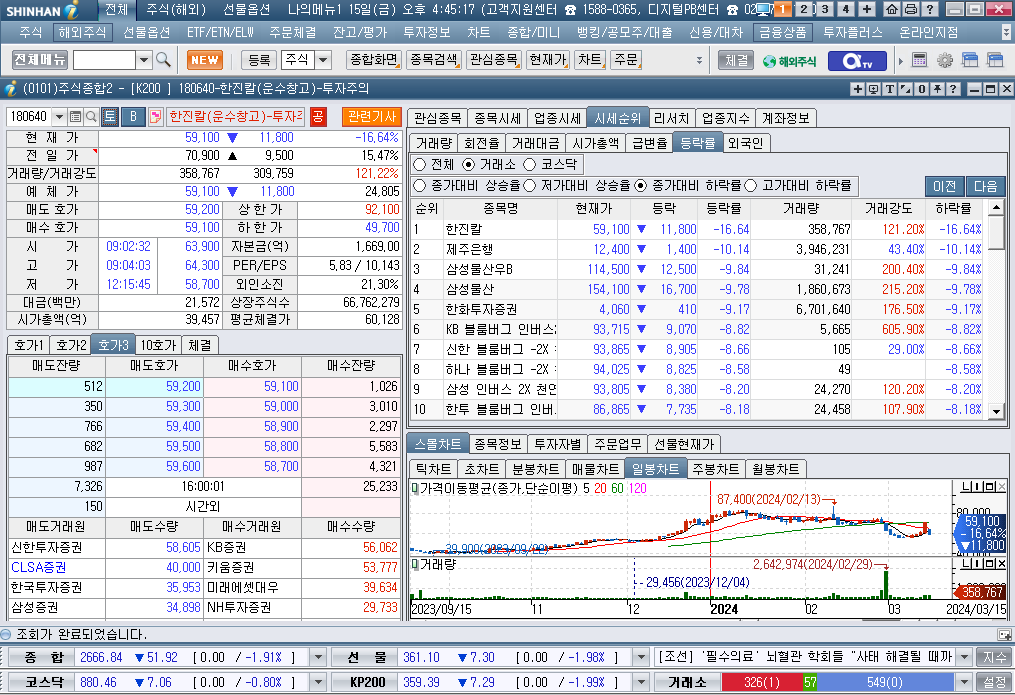Expand the KP200 index ticker dropdown
The height and width of the screenshot is (695, 1015).
[x=641, y=682]
